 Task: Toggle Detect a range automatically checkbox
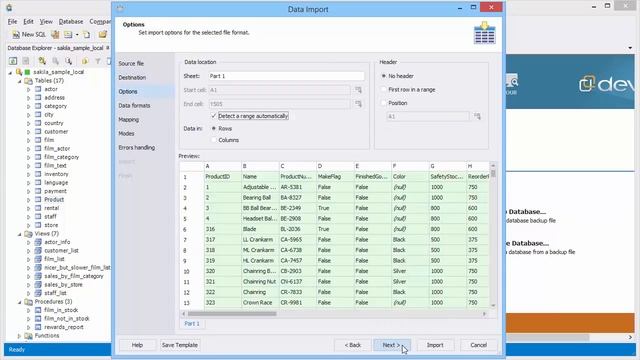click(213, 116)
